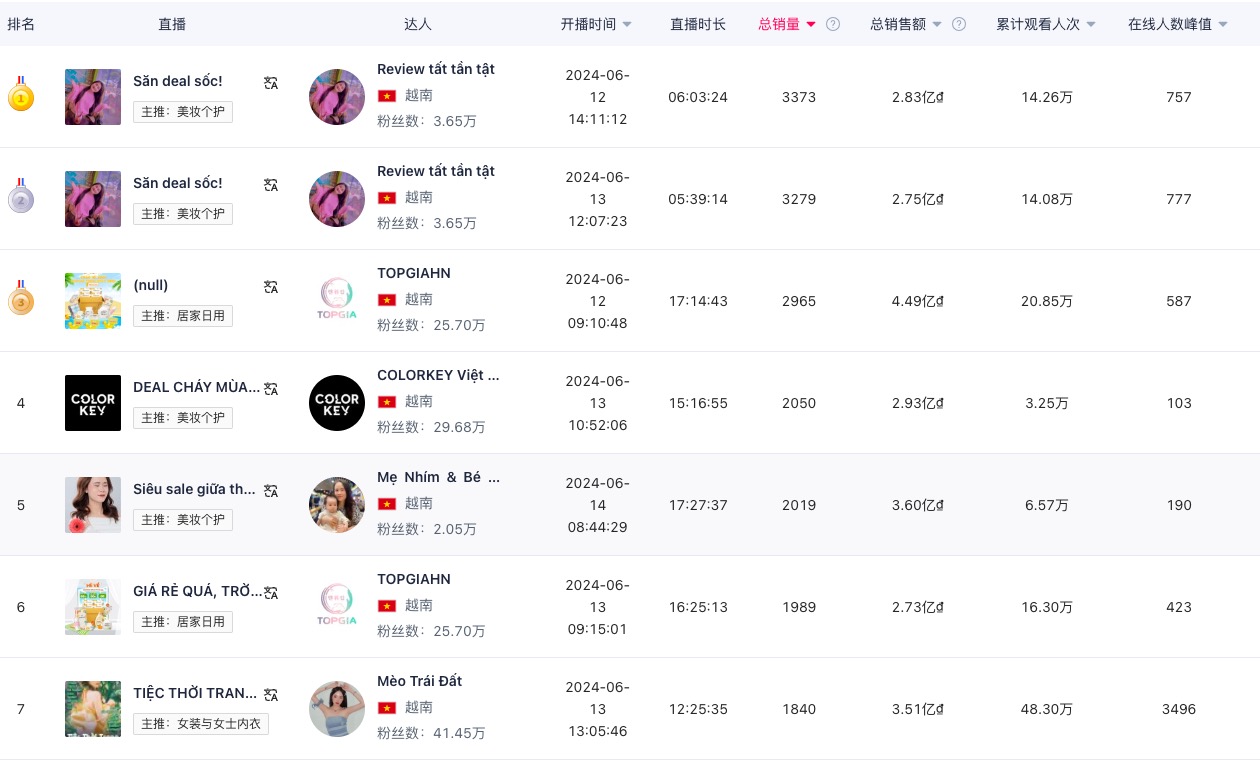Sort by 在线人数峰值 column
The width and height of the screenshot is (1260, 771).
point(1223,24)
